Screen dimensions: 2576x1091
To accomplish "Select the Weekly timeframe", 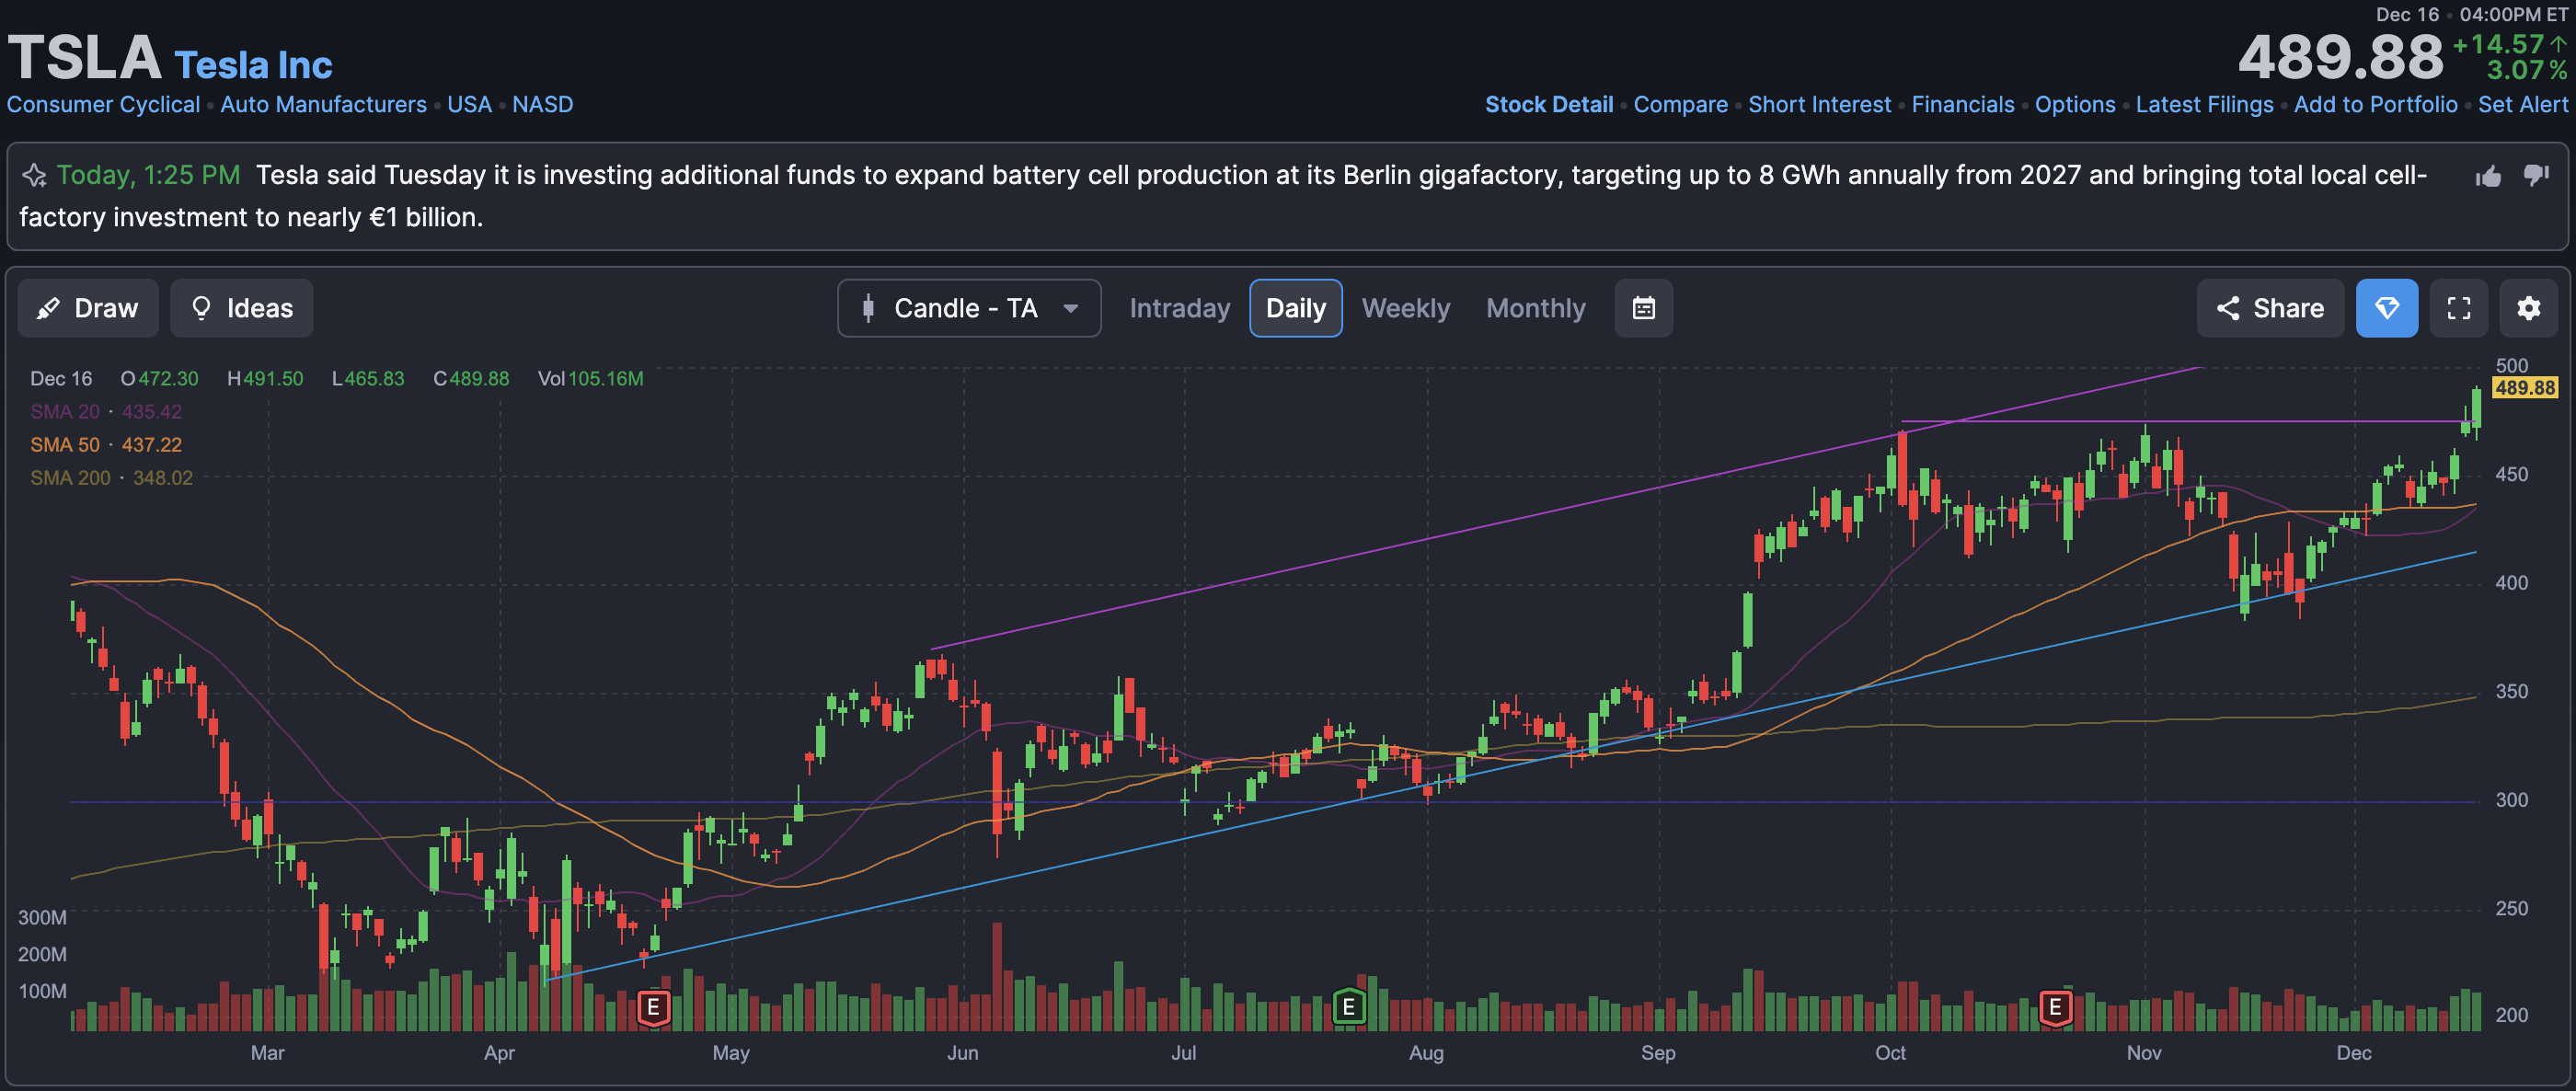I will pos(1405,308).
